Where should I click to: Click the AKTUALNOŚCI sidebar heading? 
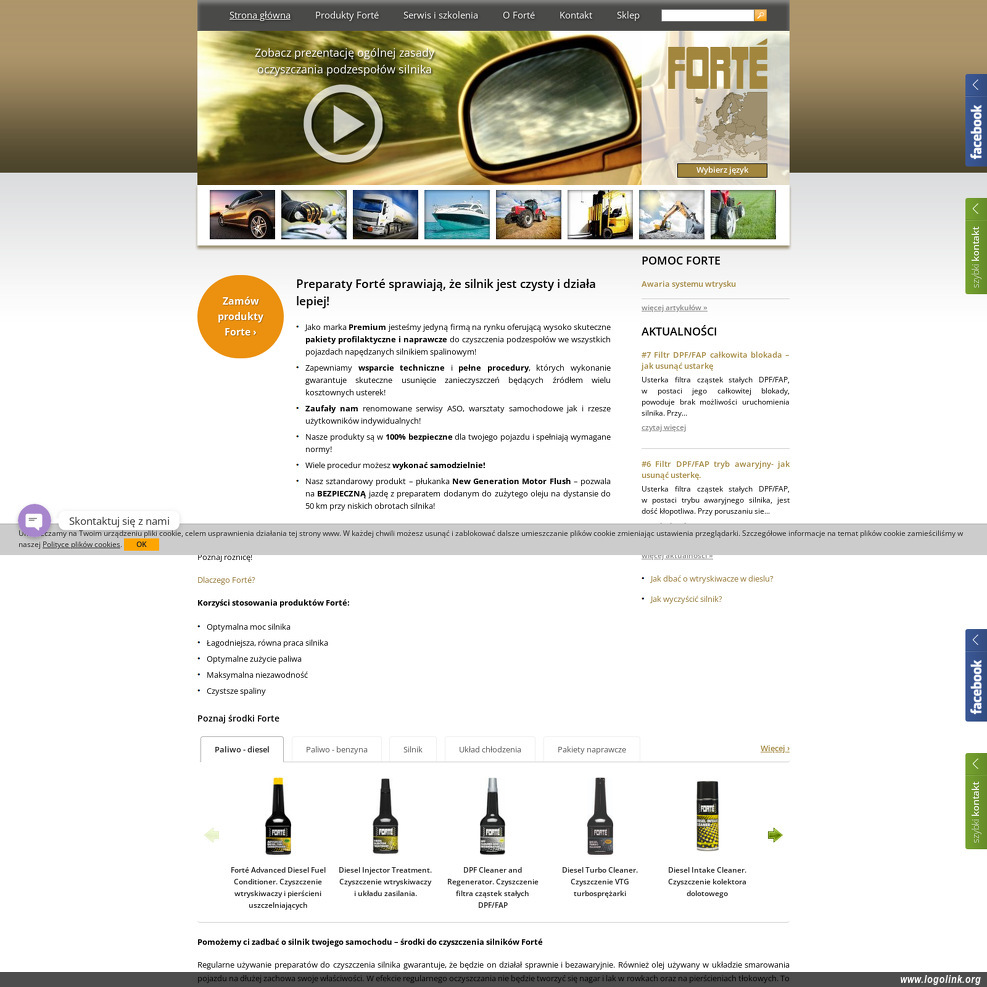point(679,332)
